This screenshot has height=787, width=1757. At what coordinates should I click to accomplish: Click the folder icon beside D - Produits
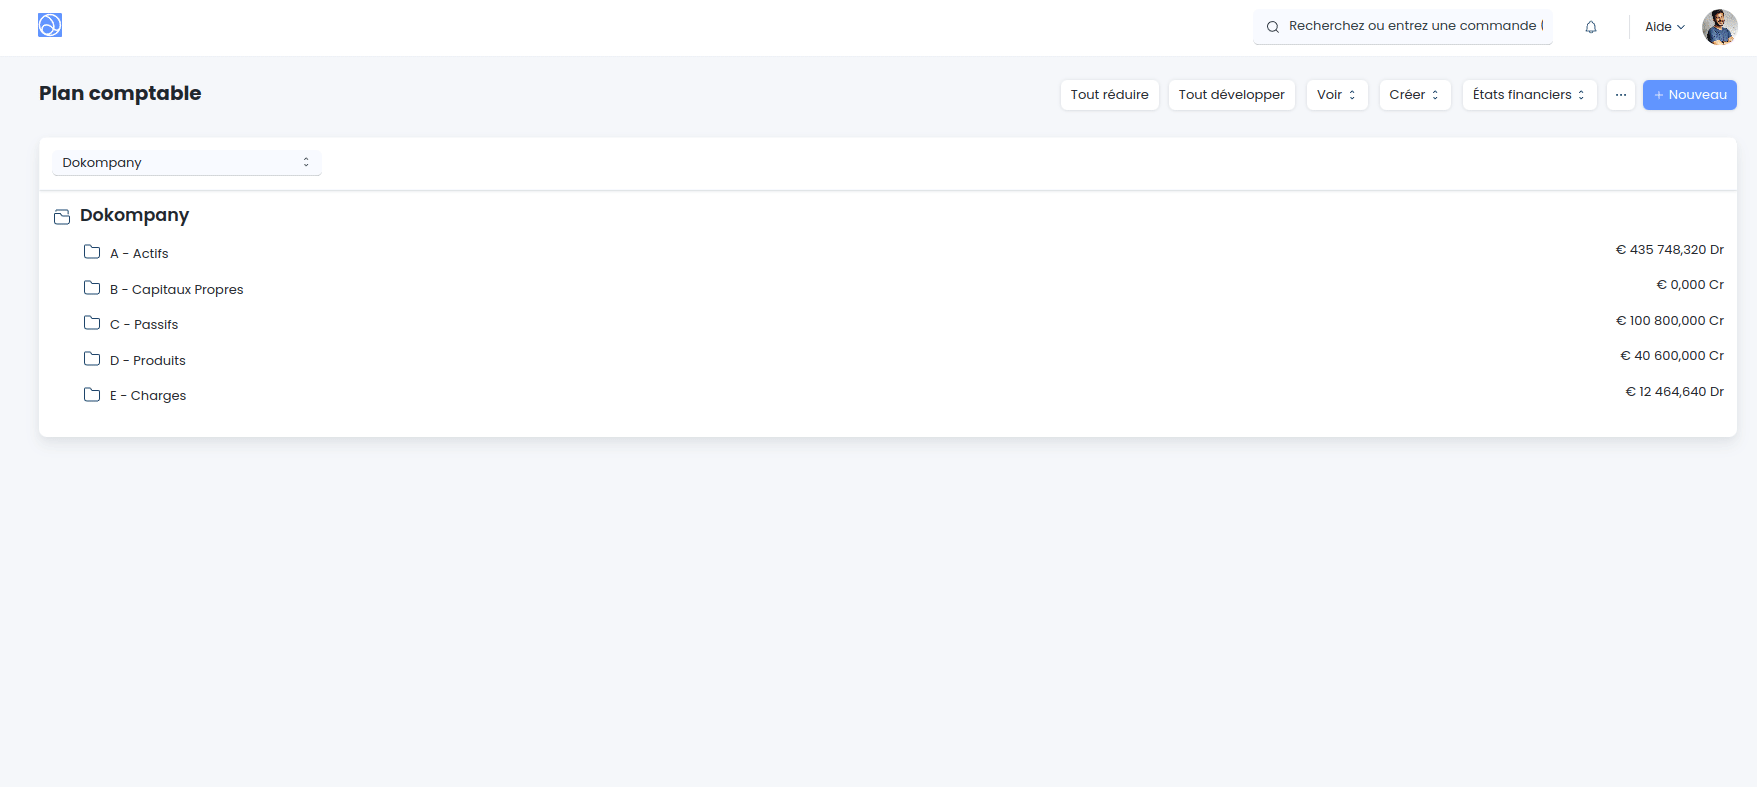point(92,359)
